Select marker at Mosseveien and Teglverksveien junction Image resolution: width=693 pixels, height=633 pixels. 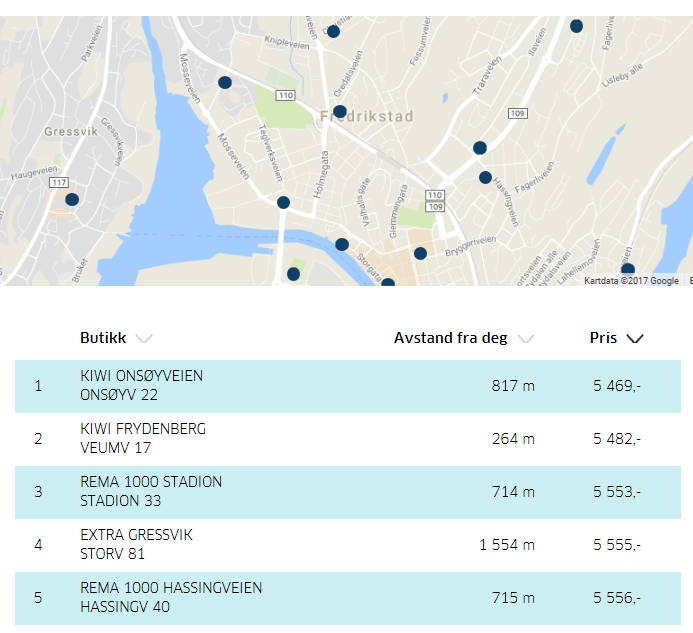[283, 202]
